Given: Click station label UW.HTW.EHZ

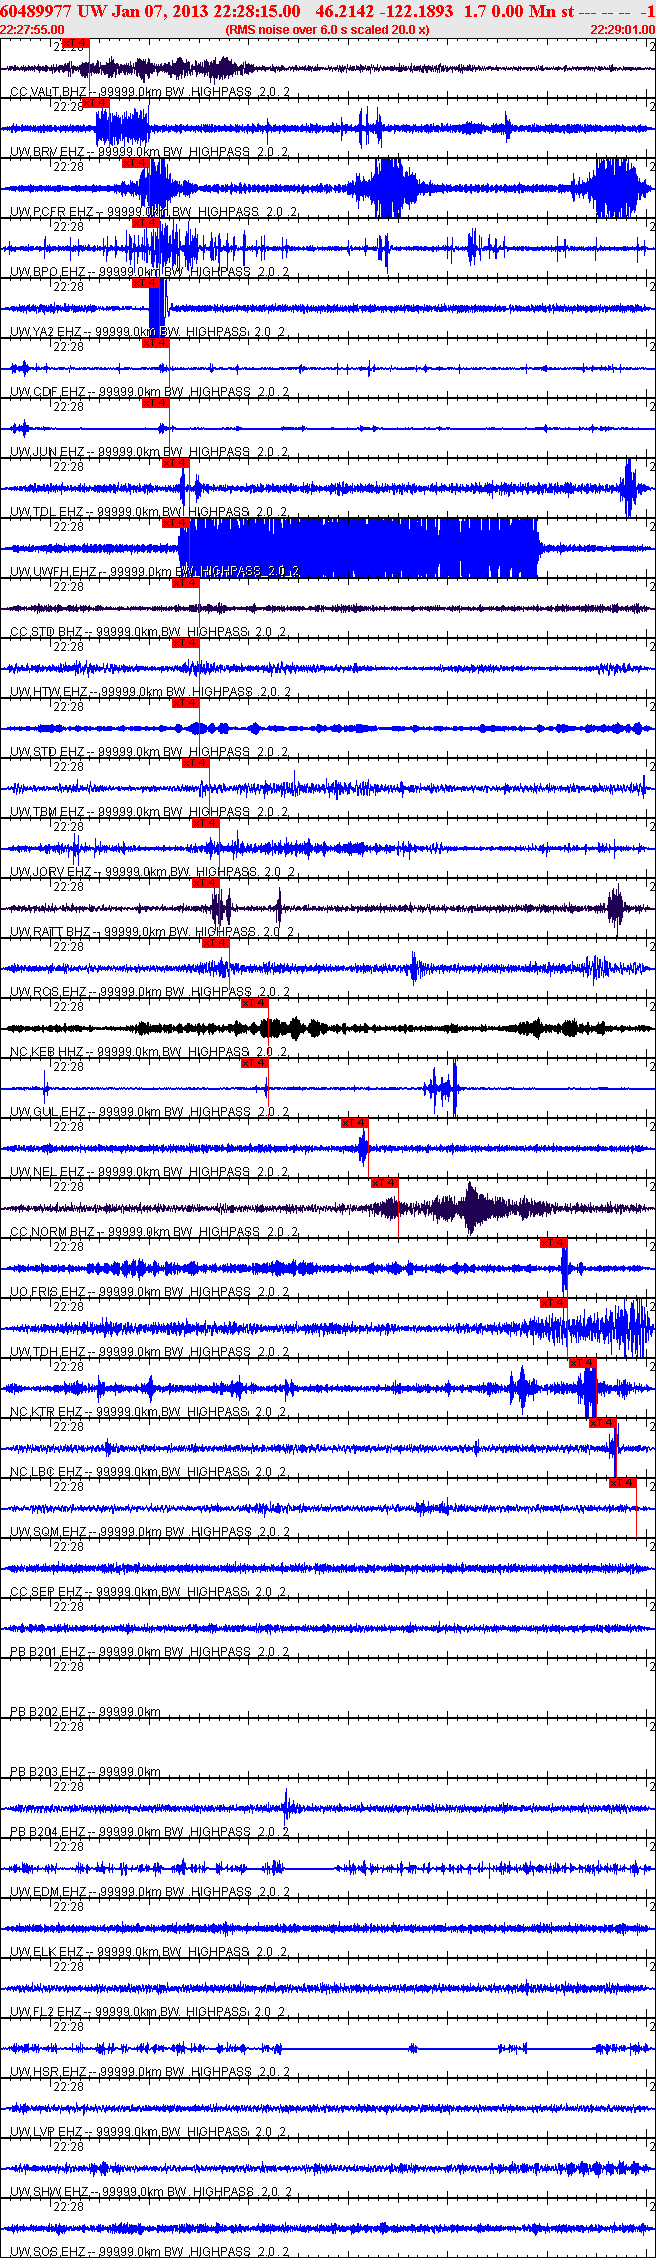Looking at the screenshot, I should pyautogui.click(x=49, y=692).
